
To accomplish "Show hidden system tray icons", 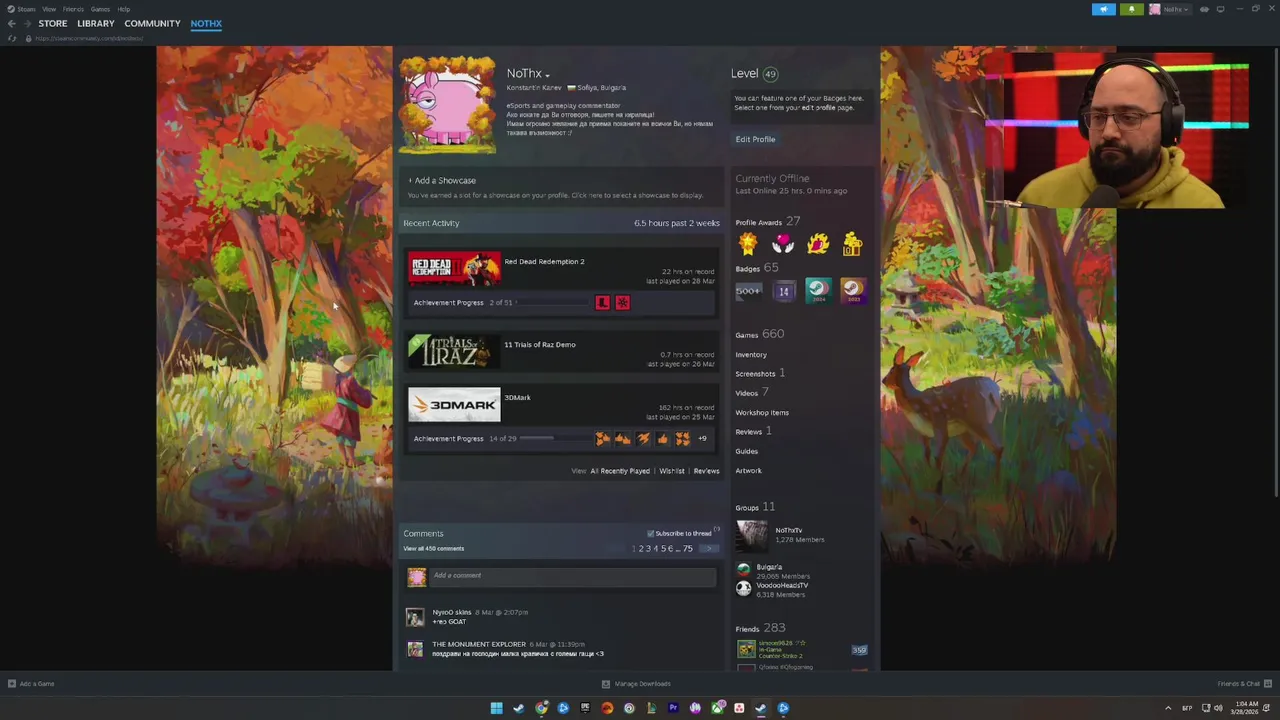I will (x=1168, y=708).
